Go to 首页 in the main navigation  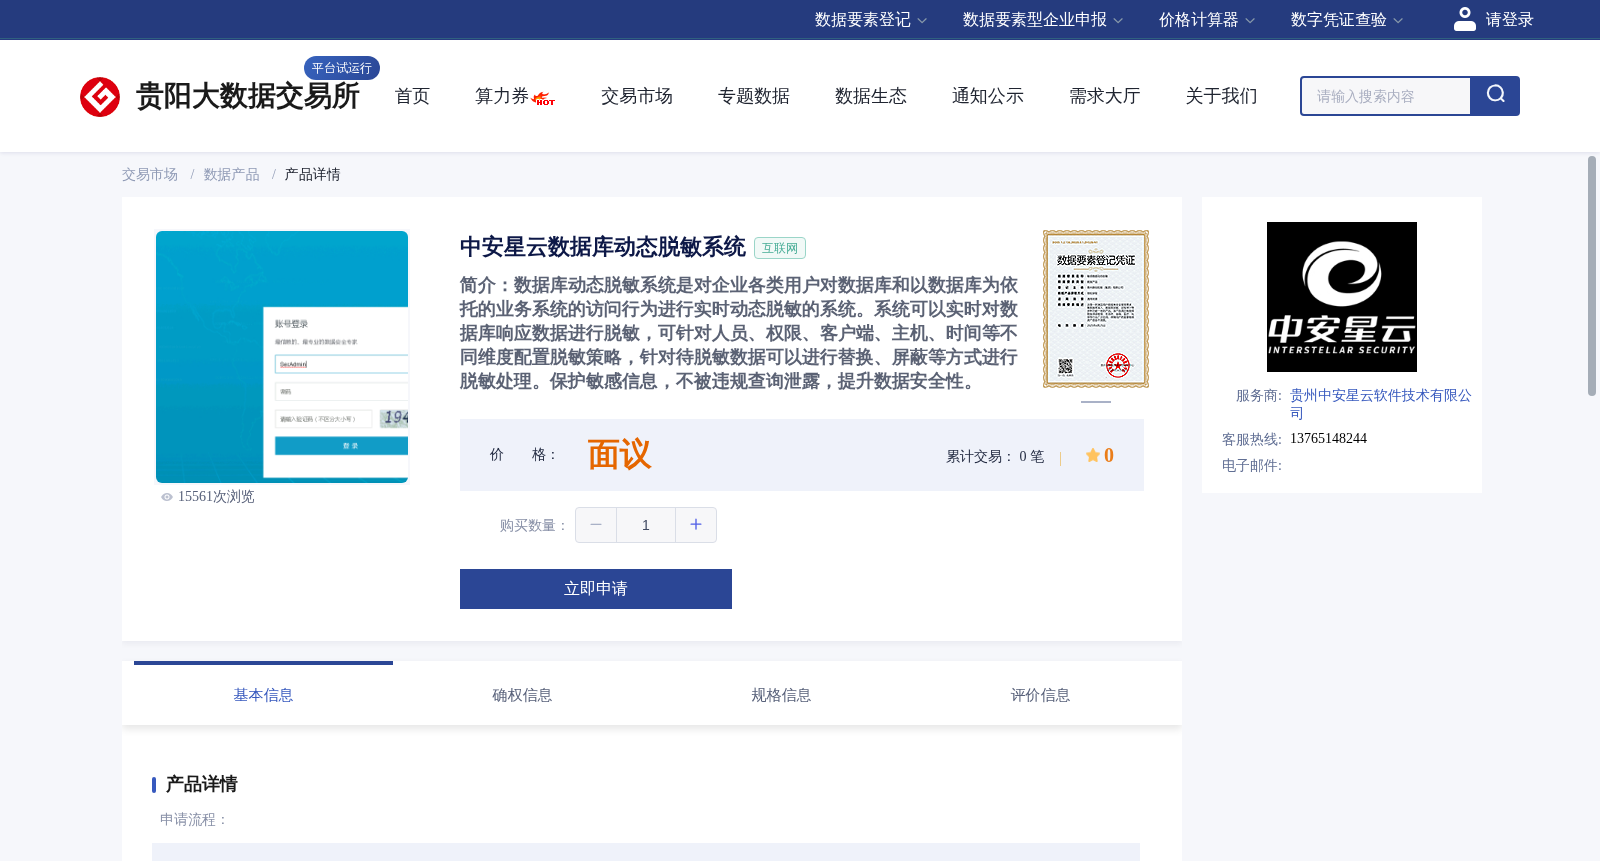412,96
